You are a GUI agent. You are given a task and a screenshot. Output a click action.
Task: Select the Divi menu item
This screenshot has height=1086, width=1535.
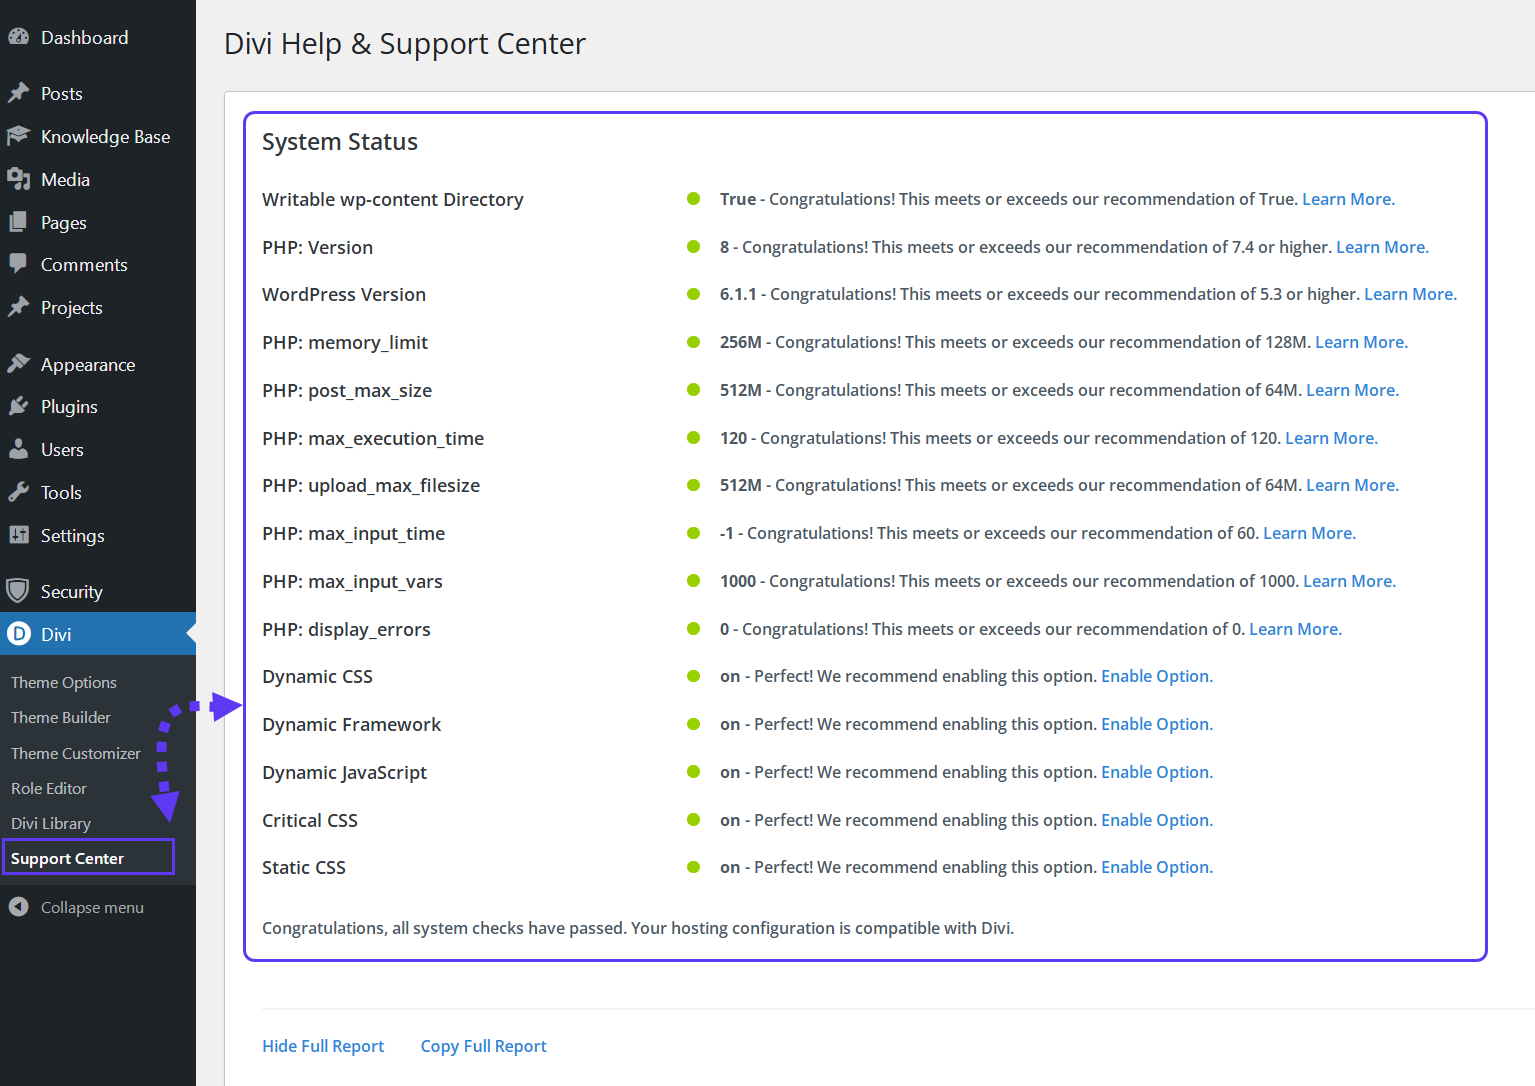pos(98,634)
